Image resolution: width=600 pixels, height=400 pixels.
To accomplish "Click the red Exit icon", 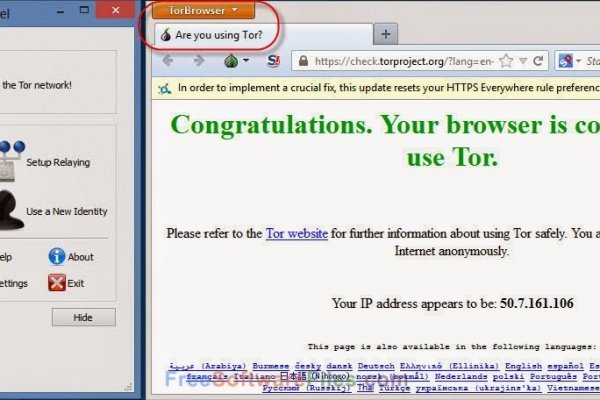I will 57,282.
